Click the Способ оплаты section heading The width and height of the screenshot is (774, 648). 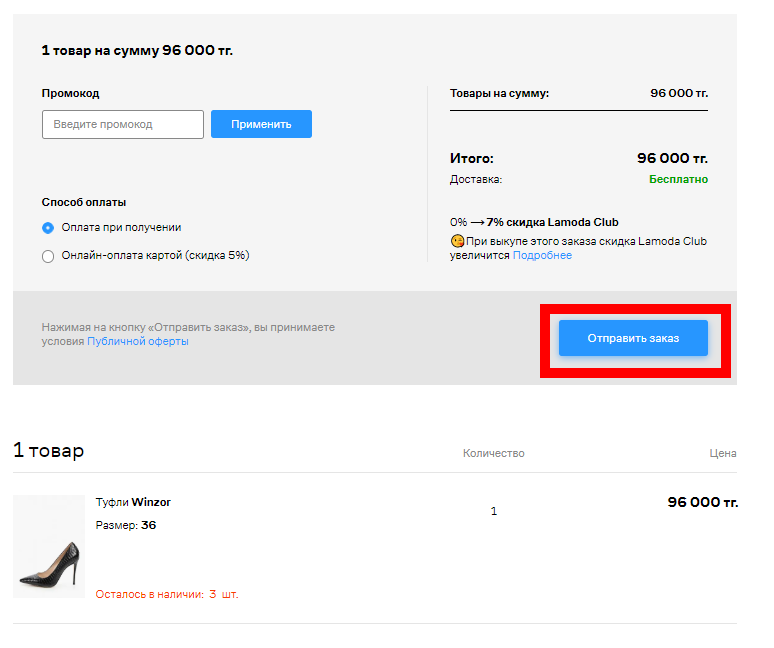click(84, 201)
